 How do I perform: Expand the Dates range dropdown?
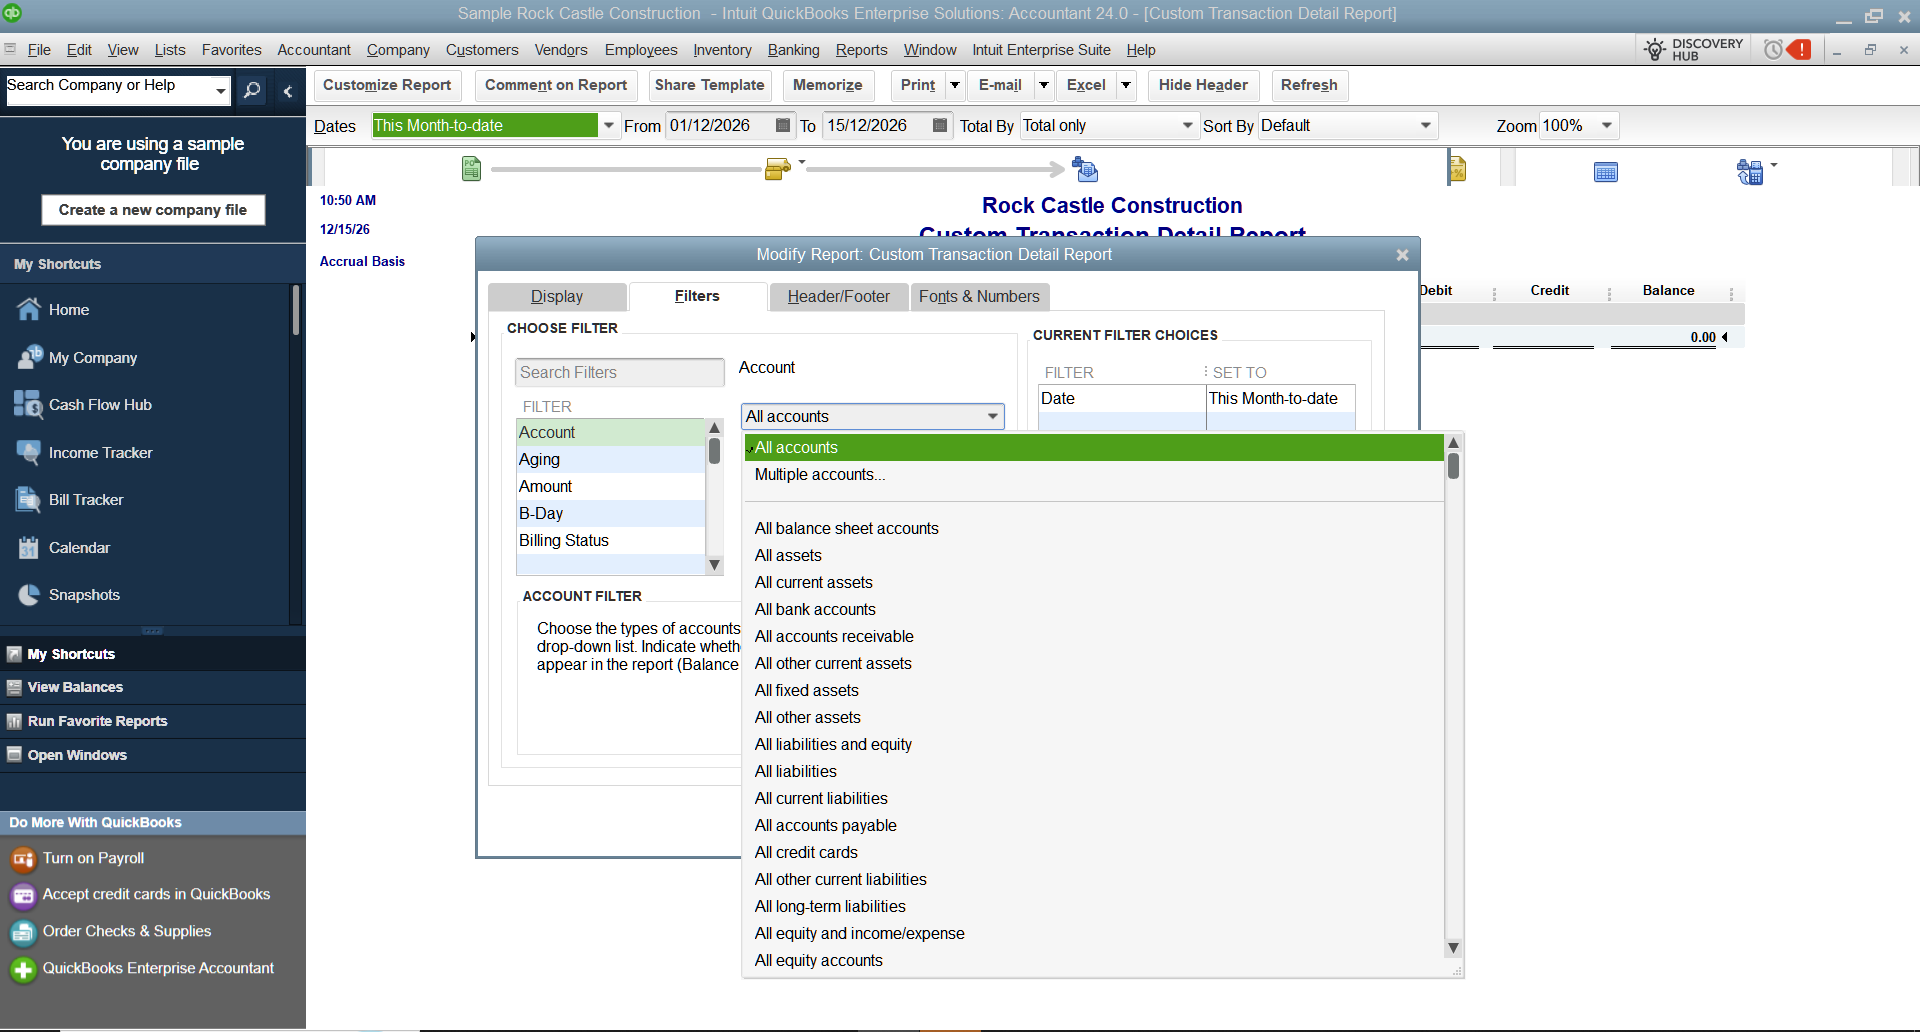[x=607, y=126]
